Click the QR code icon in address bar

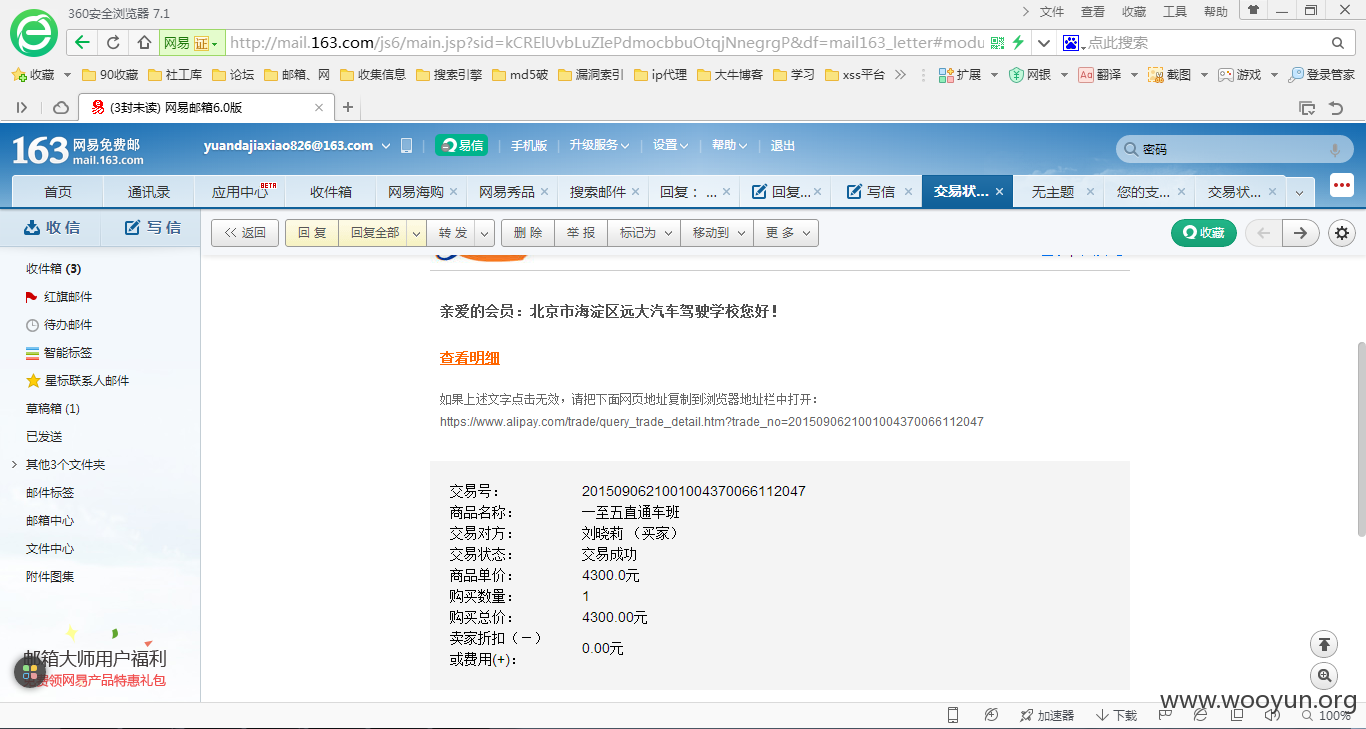click(x=997, y=43)
